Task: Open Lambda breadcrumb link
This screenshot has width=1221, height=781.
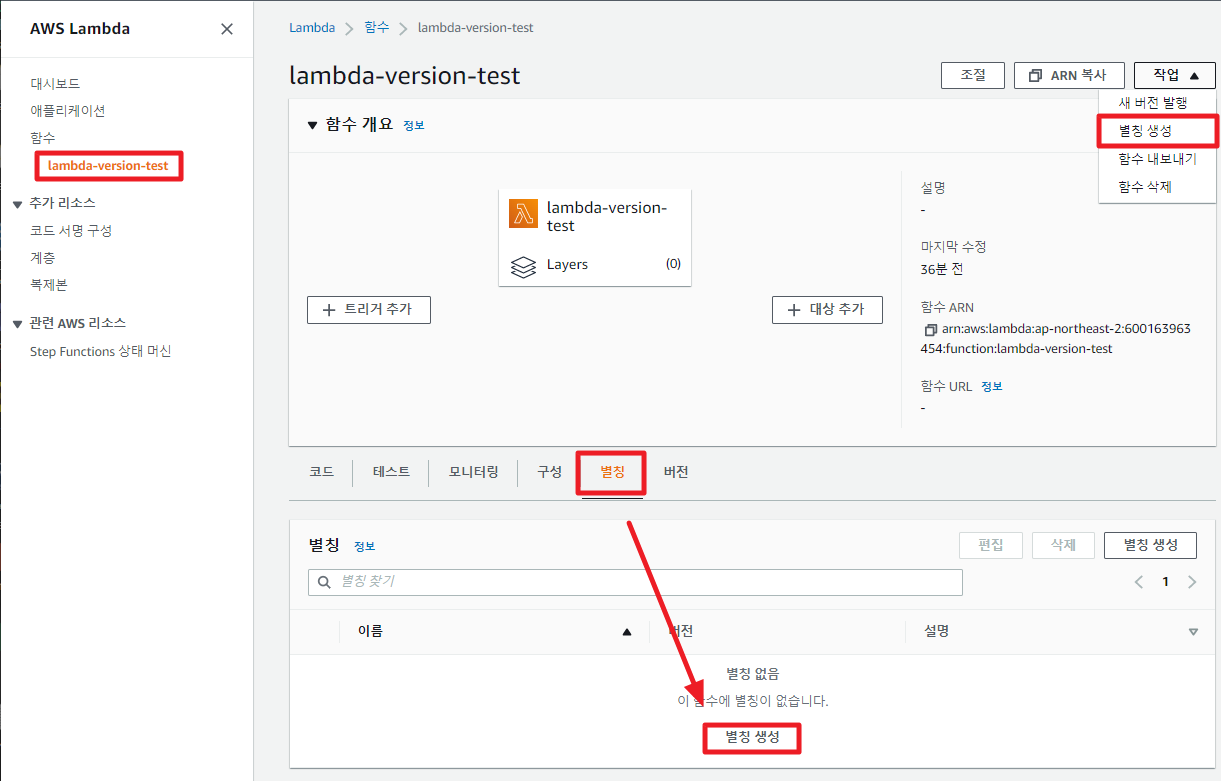Action: pos(312,28)
